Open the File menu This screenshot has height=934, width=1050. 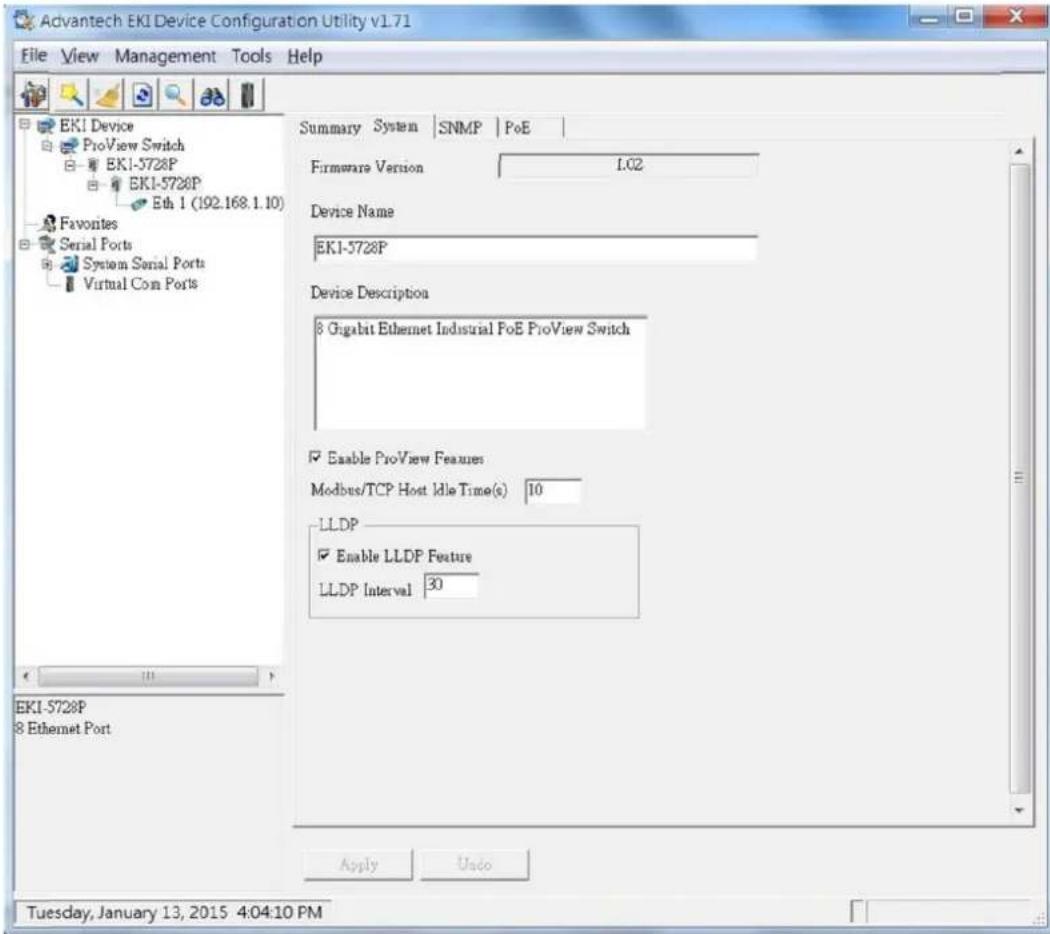coord(34,56)
